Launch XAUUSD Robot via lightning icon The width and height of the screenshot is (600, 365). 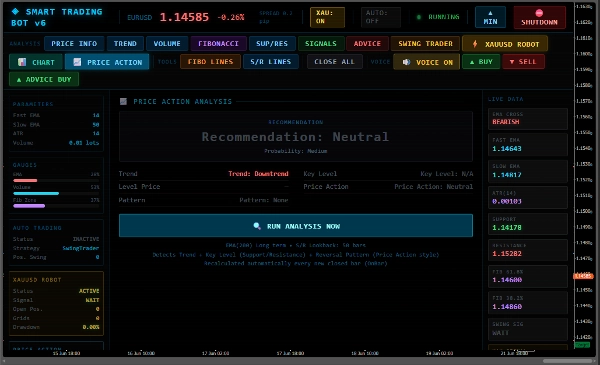pyautogui.click(x=475, y=44)
